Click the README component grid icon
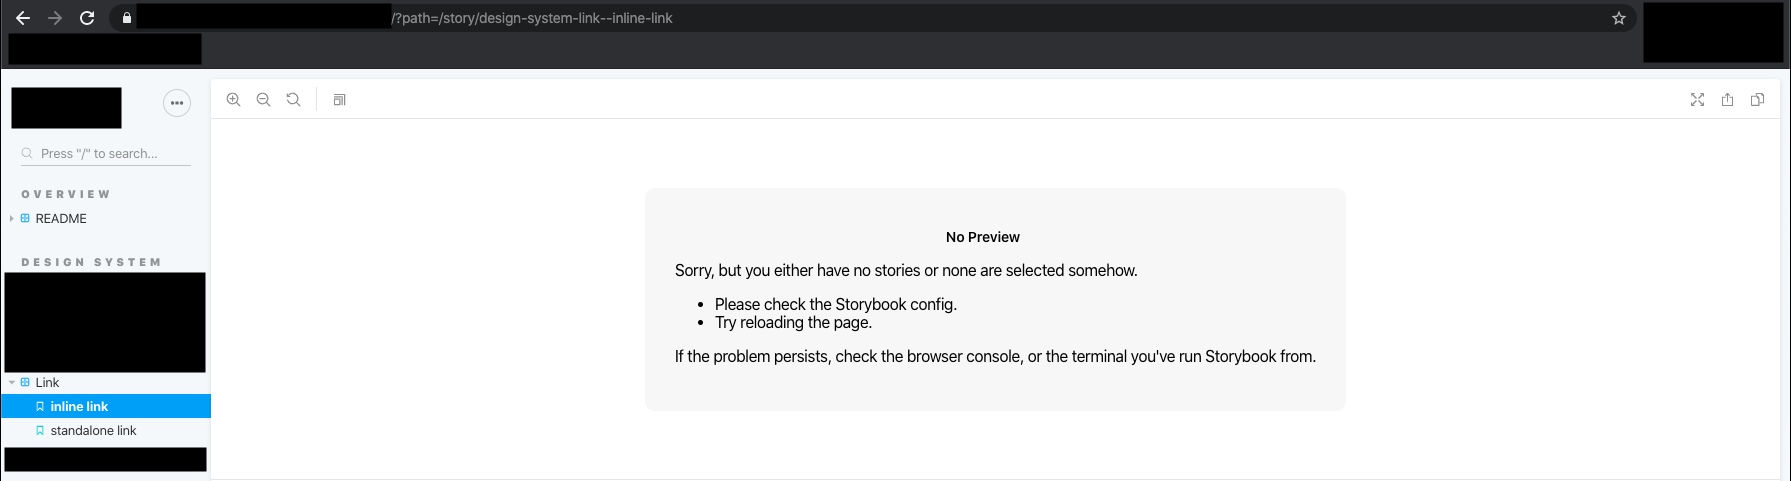1791x481 pixels. (25, 218)
